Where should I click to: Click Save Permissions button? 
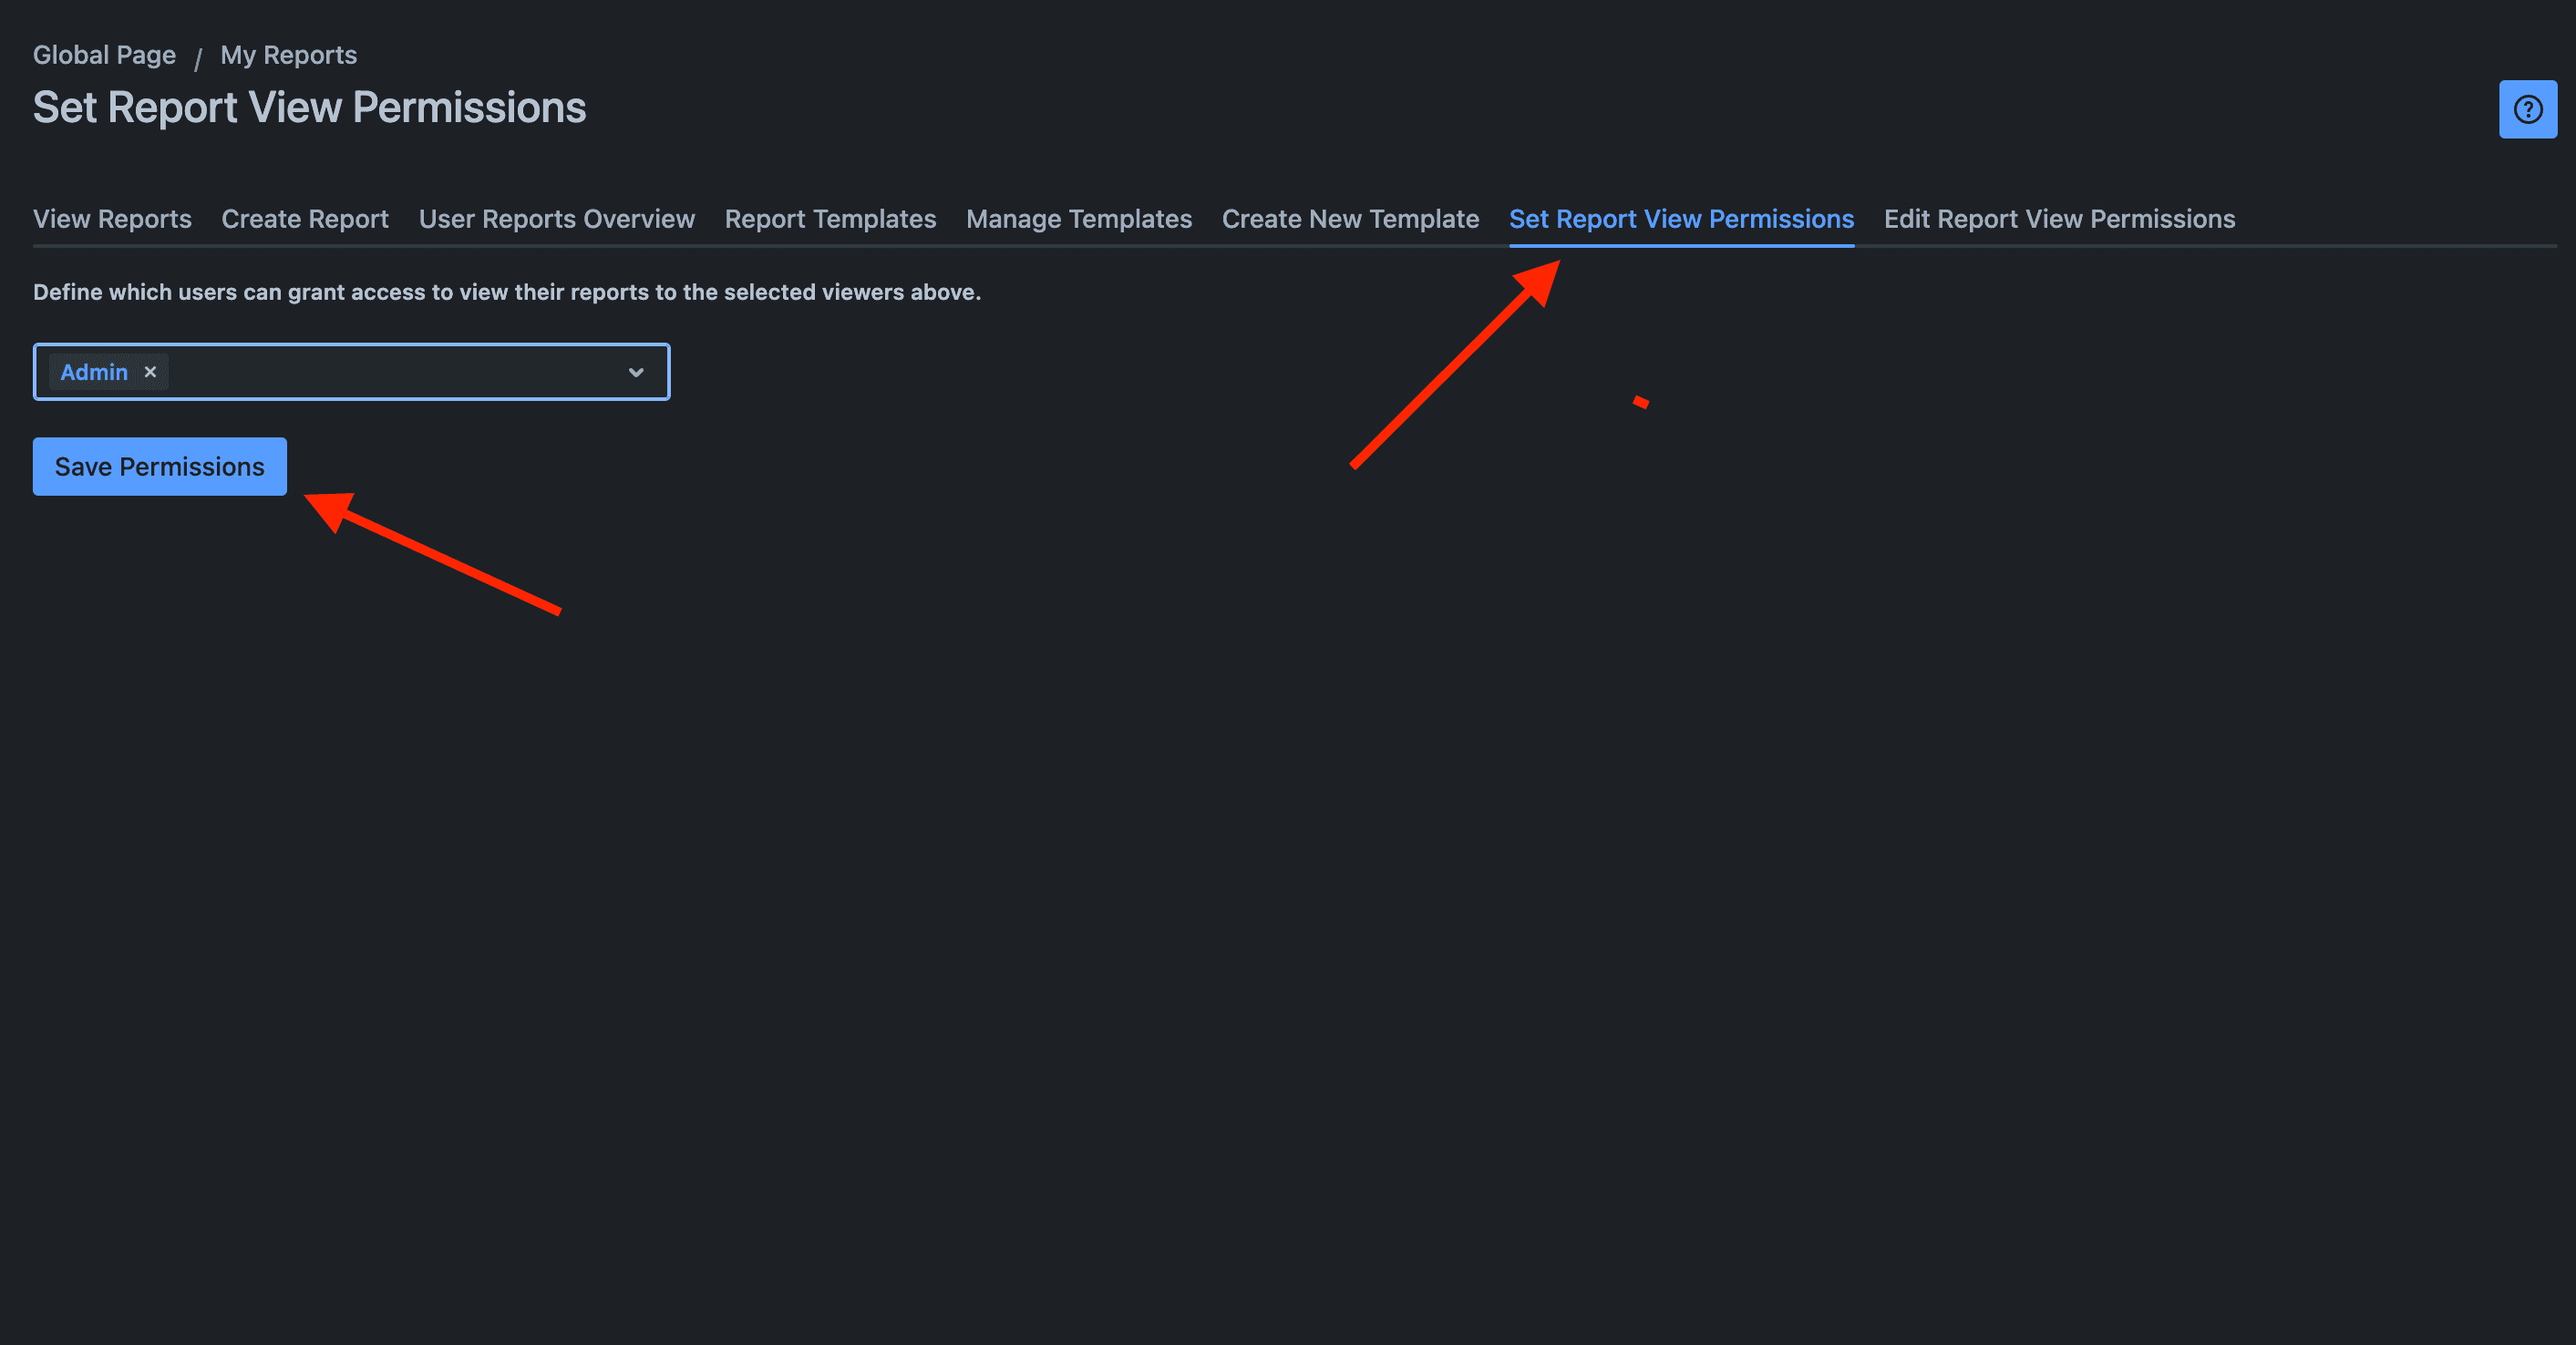pyautogui.click(x=160, y=466)
